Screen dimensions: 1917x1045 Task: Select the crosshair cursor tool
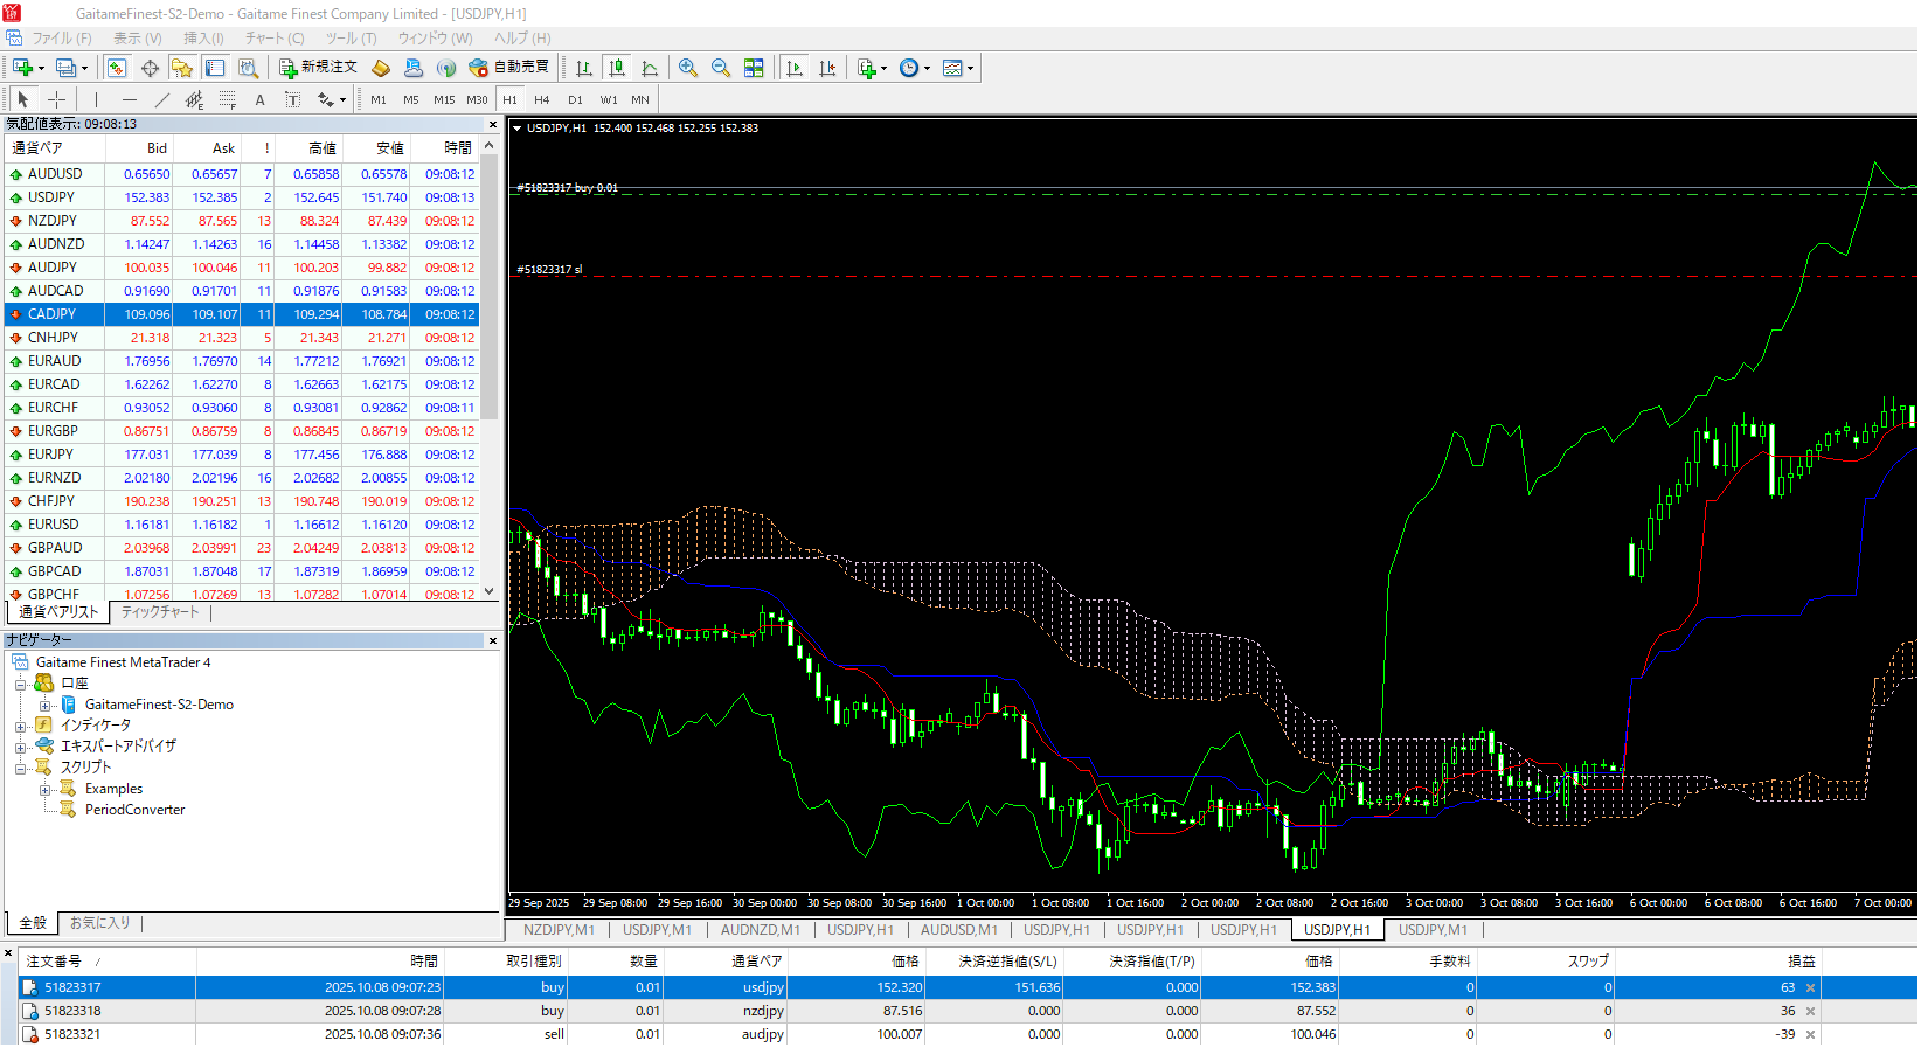point(57,99)
